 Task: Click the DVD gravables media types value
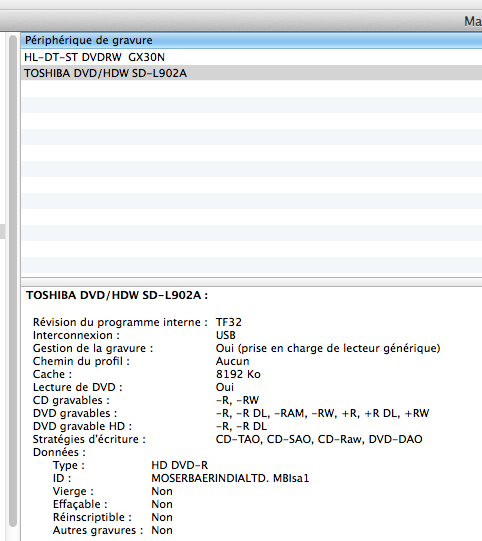[x=322, y=413]
